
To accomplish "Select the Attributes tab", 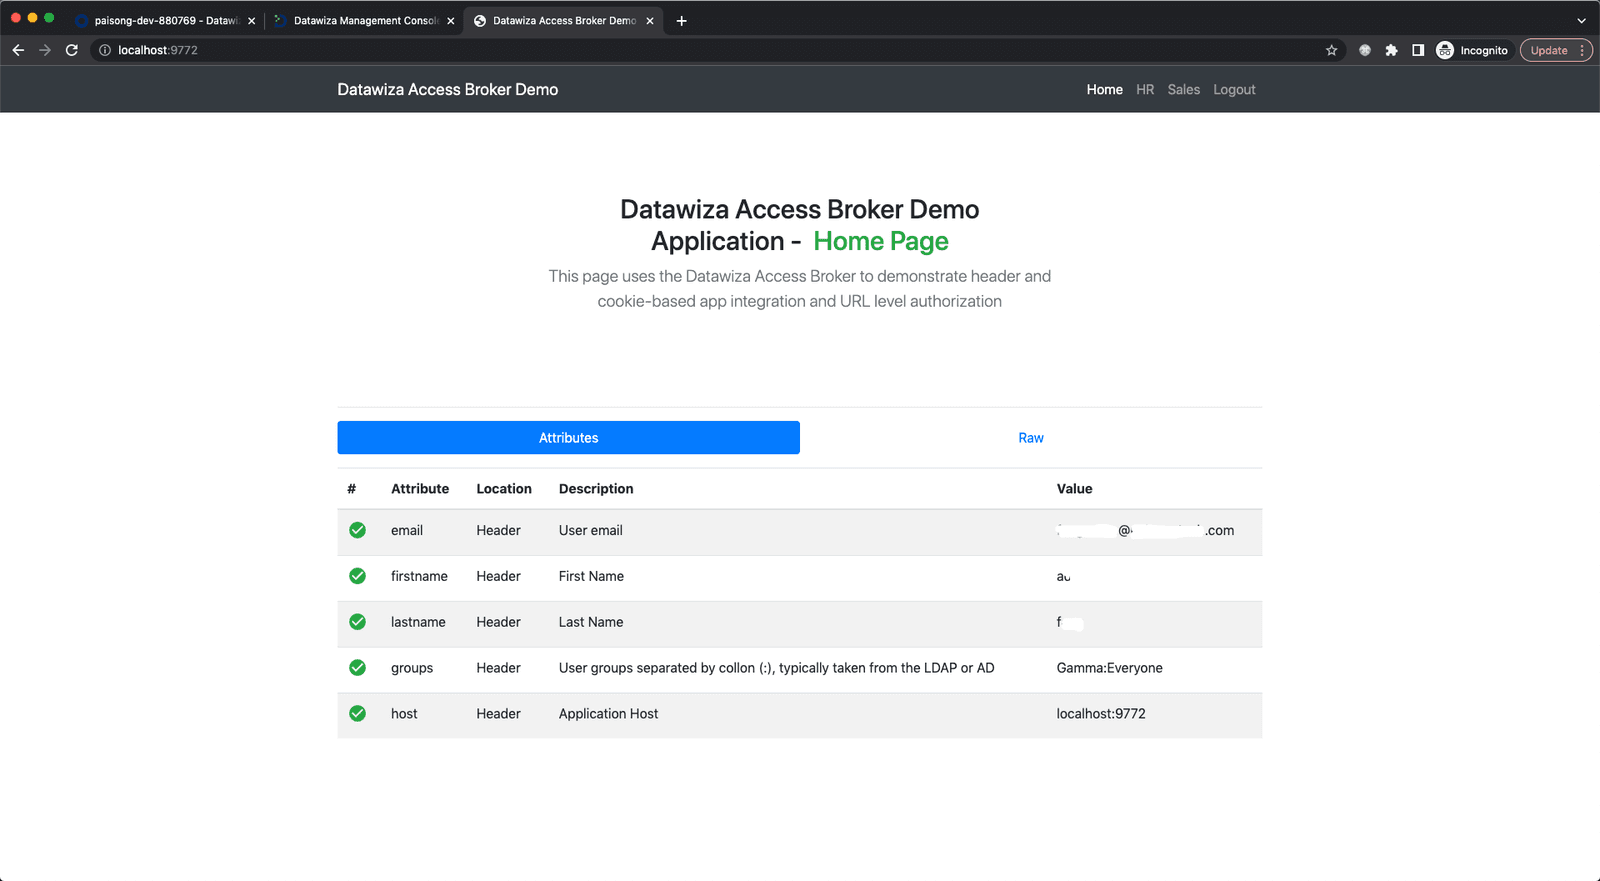I will 568,438.
